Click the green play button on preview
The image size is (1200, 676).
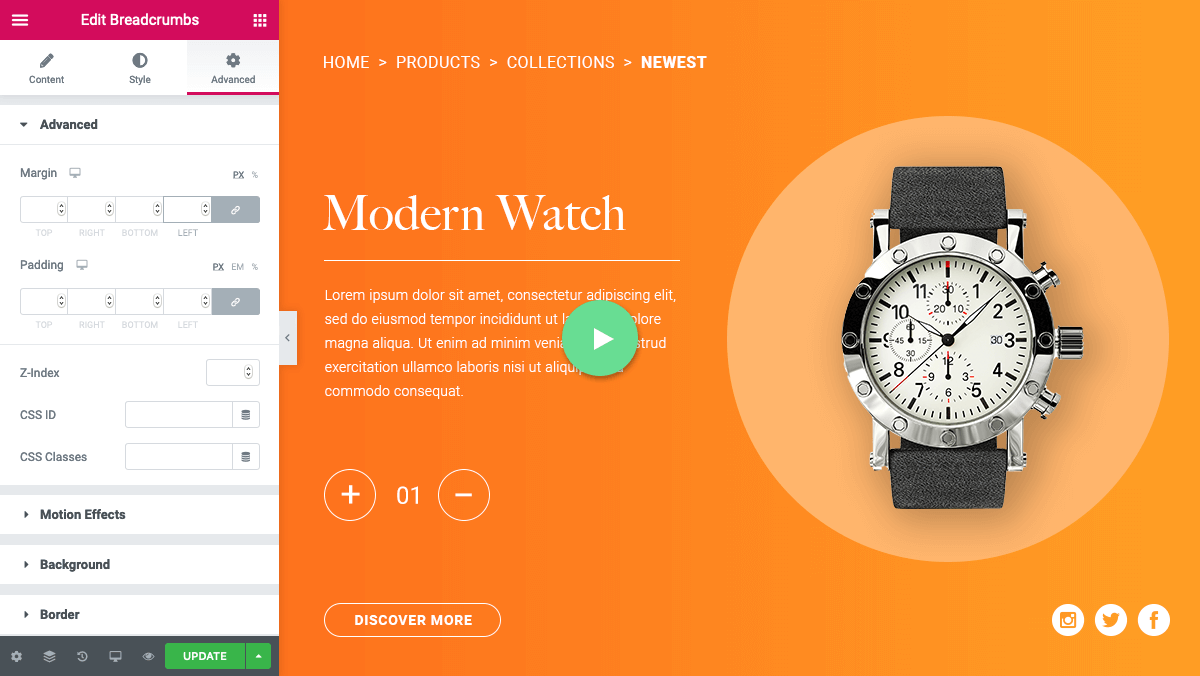pos(600,339)
